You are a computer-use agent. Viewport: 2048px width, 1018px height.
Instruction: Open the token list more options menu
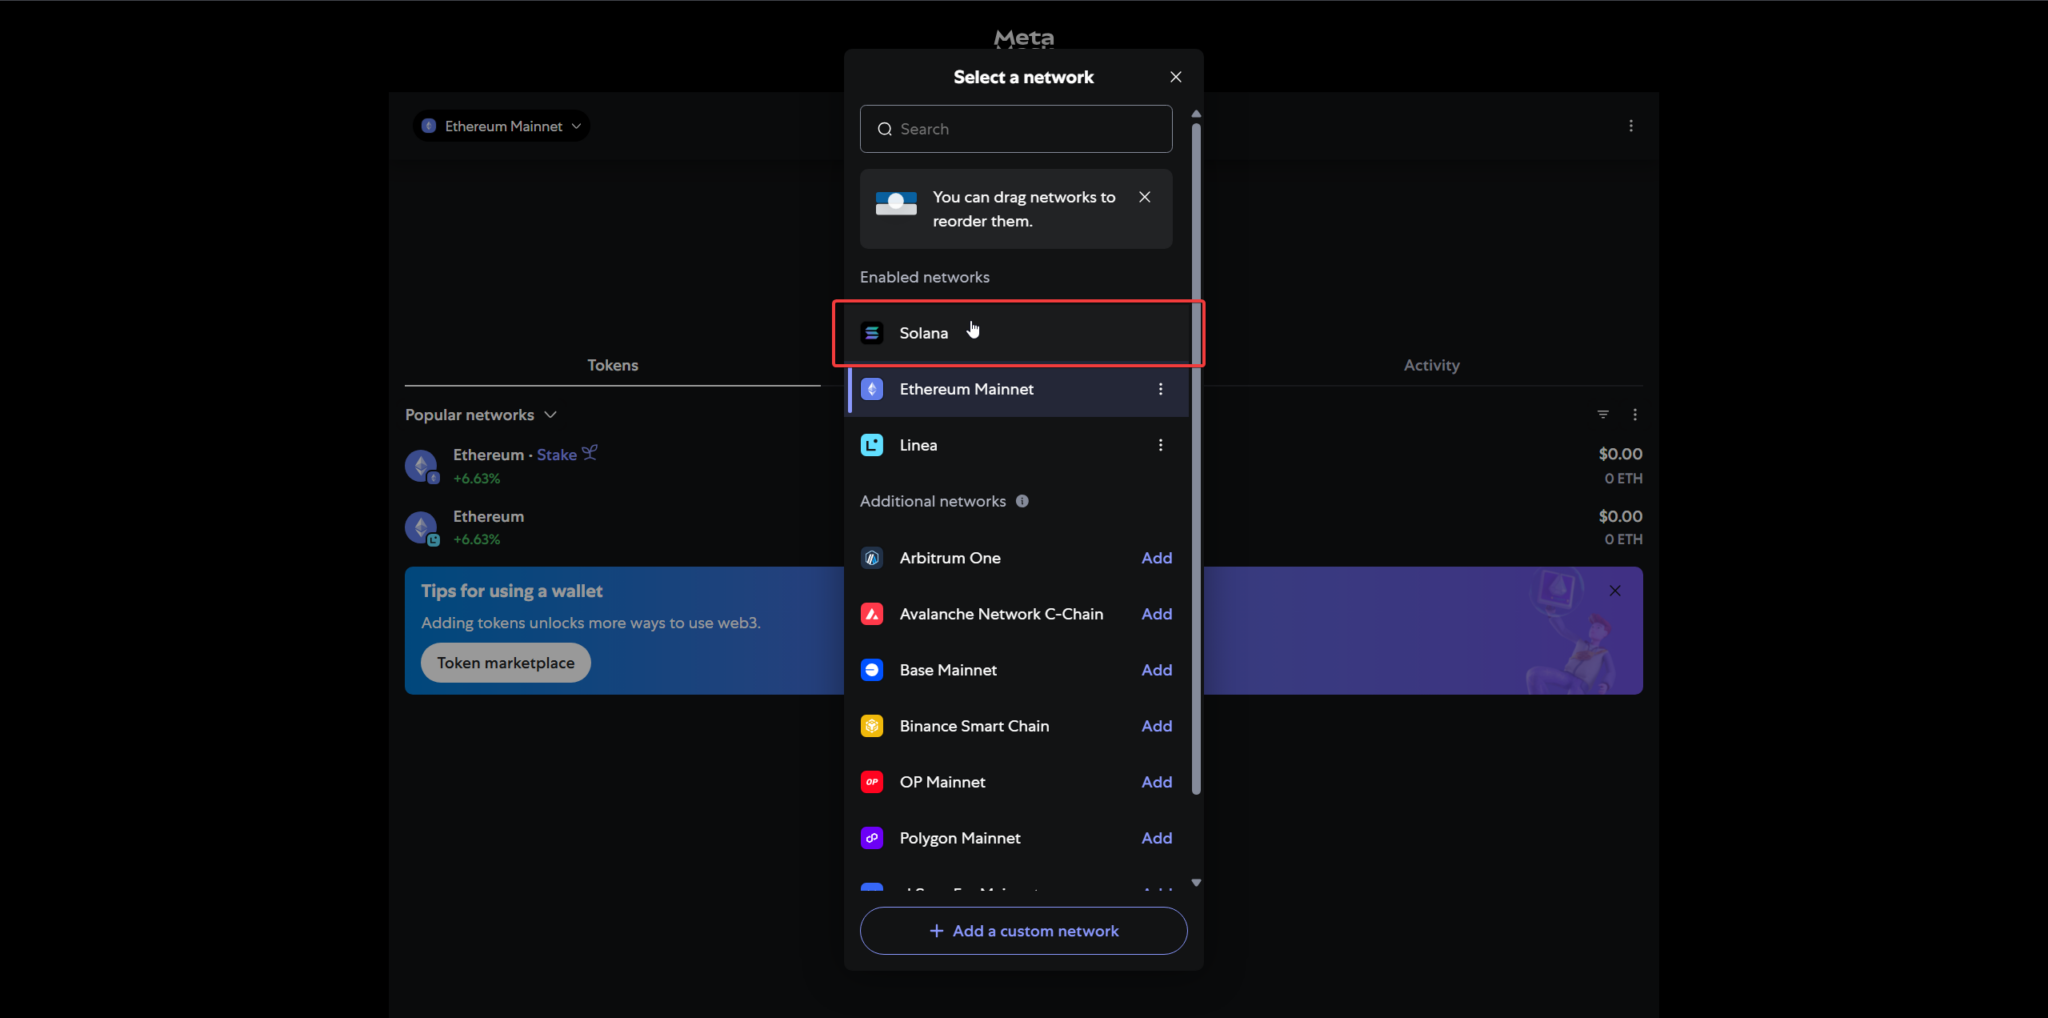coord(1634,414)
